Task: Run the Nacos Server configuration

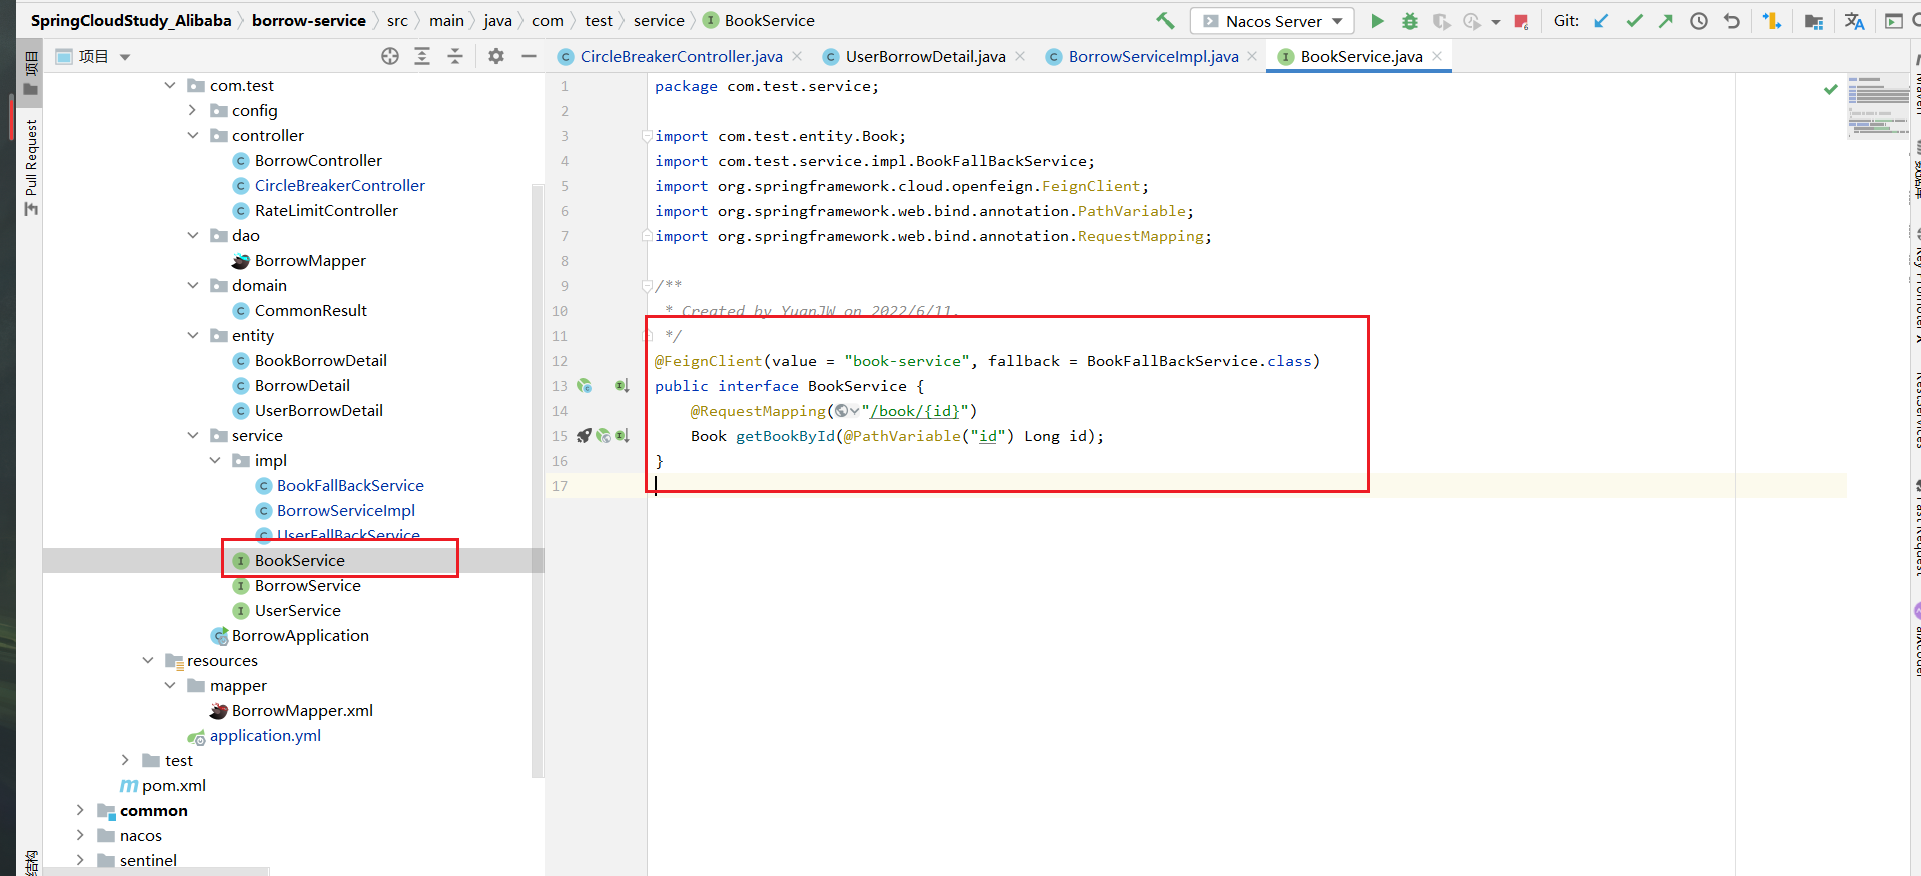Action: (x=1377, y=21)
